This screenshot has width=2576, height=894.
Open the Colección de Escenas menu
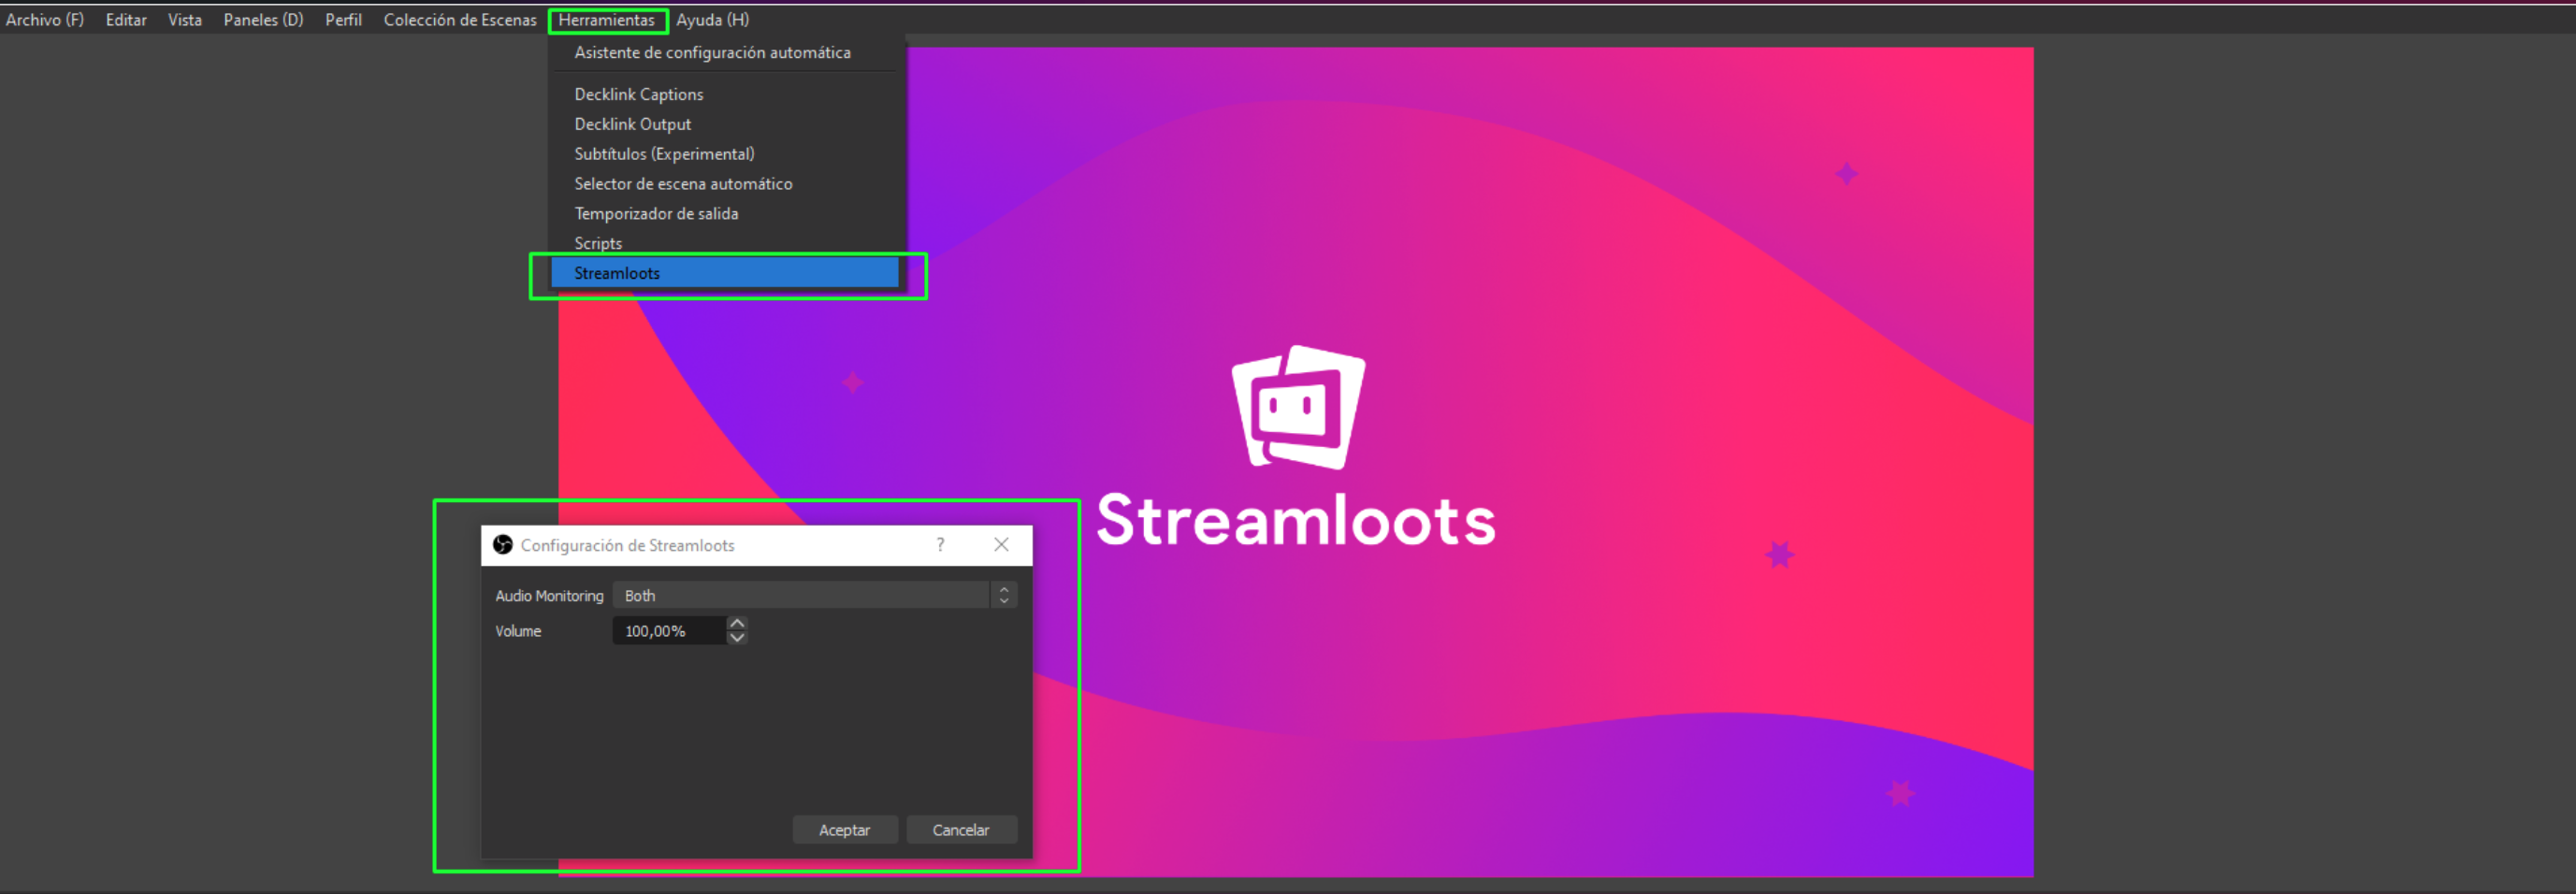(460, 20)
